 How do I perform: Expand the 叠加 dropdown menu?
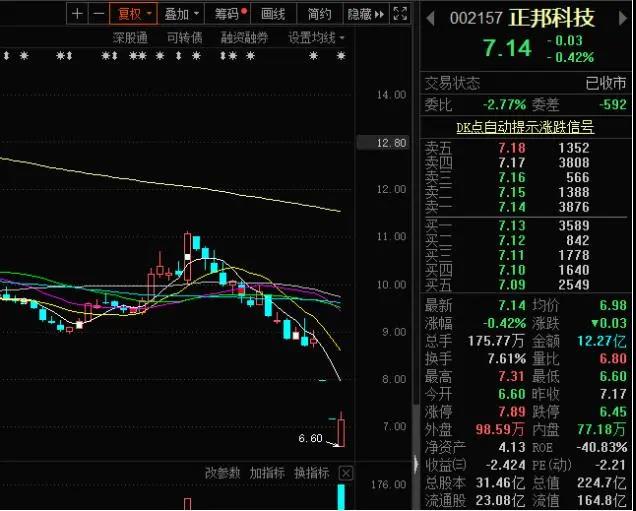(x=181, y=14)
